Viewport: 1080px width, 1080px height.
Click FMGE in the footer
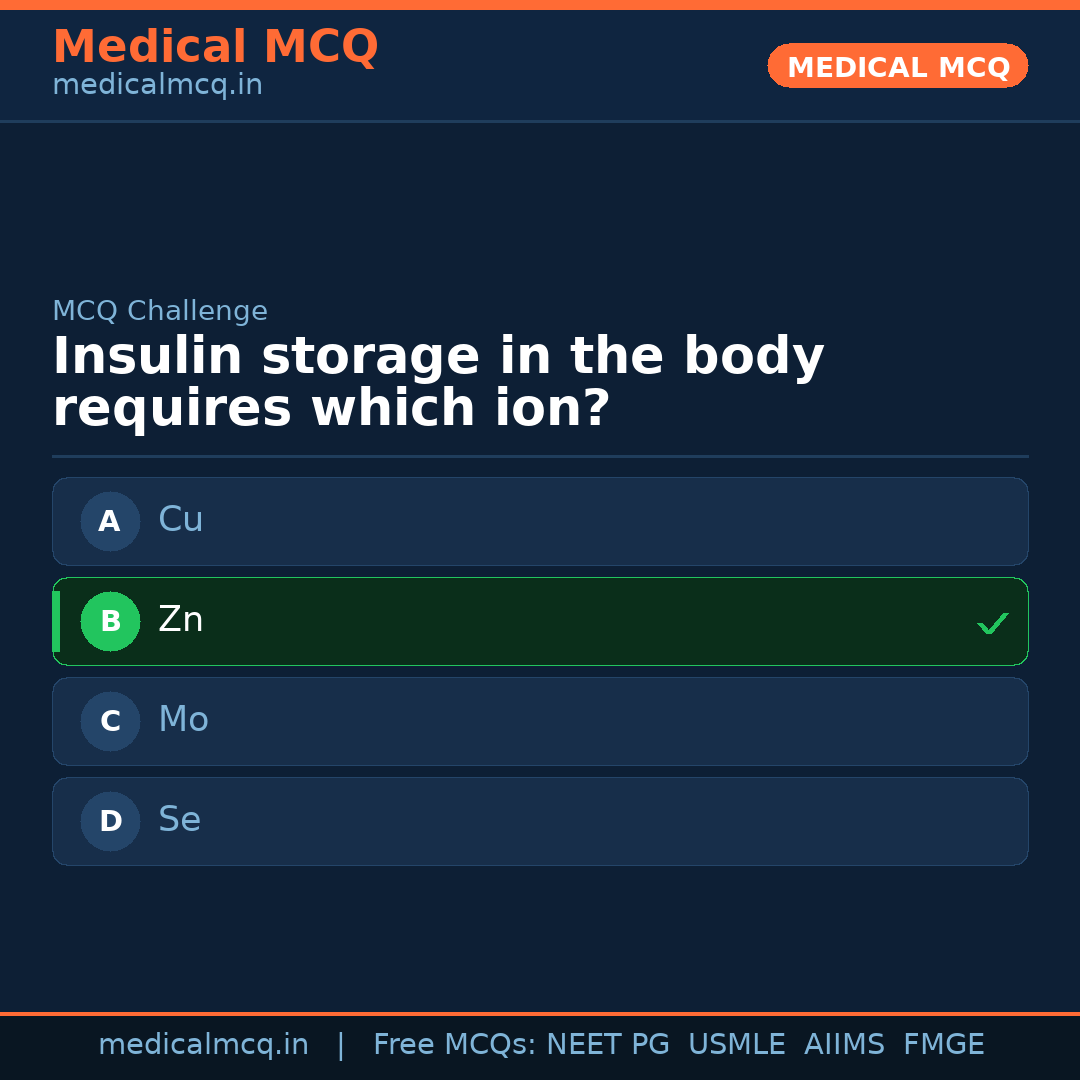click(x=944, y=1045)
